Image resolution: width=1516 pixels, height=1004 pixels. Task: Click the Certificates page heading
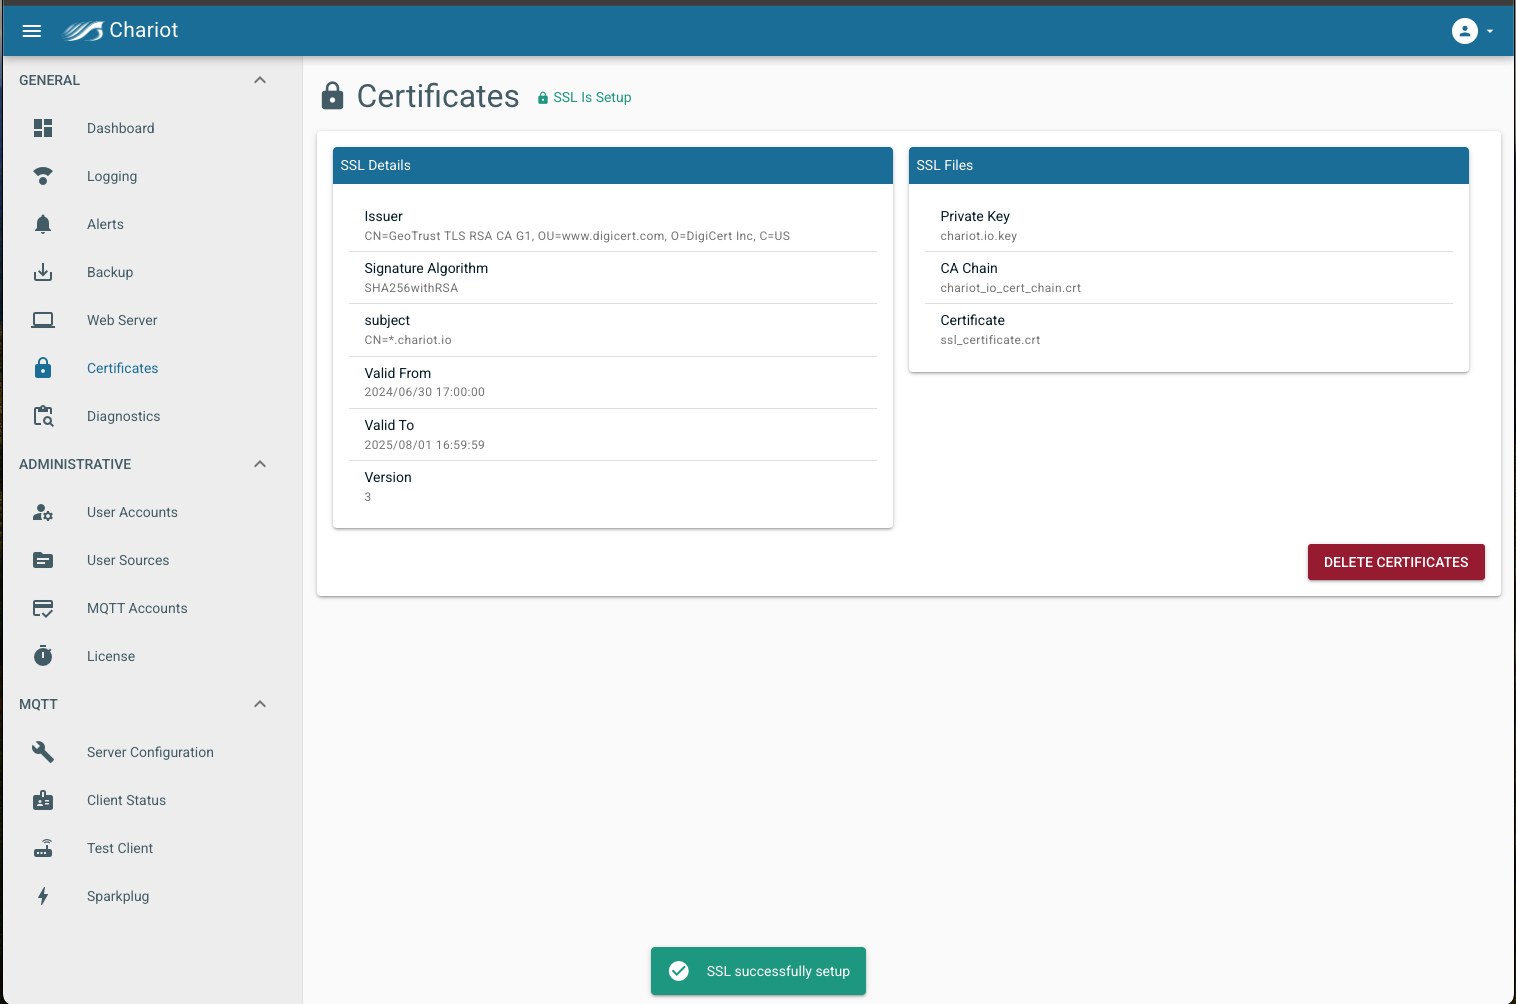coord(438,96)
